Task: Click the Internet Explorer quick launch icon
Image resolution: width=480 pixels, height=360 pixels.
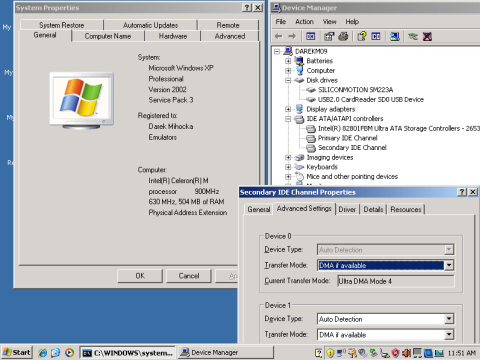Action: point(42,353)
